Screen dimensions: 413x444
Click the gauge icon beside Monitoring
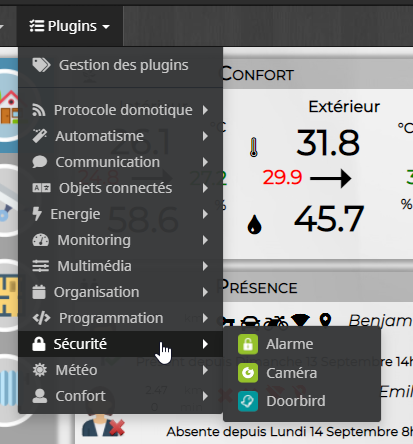[x=41, y=240]
